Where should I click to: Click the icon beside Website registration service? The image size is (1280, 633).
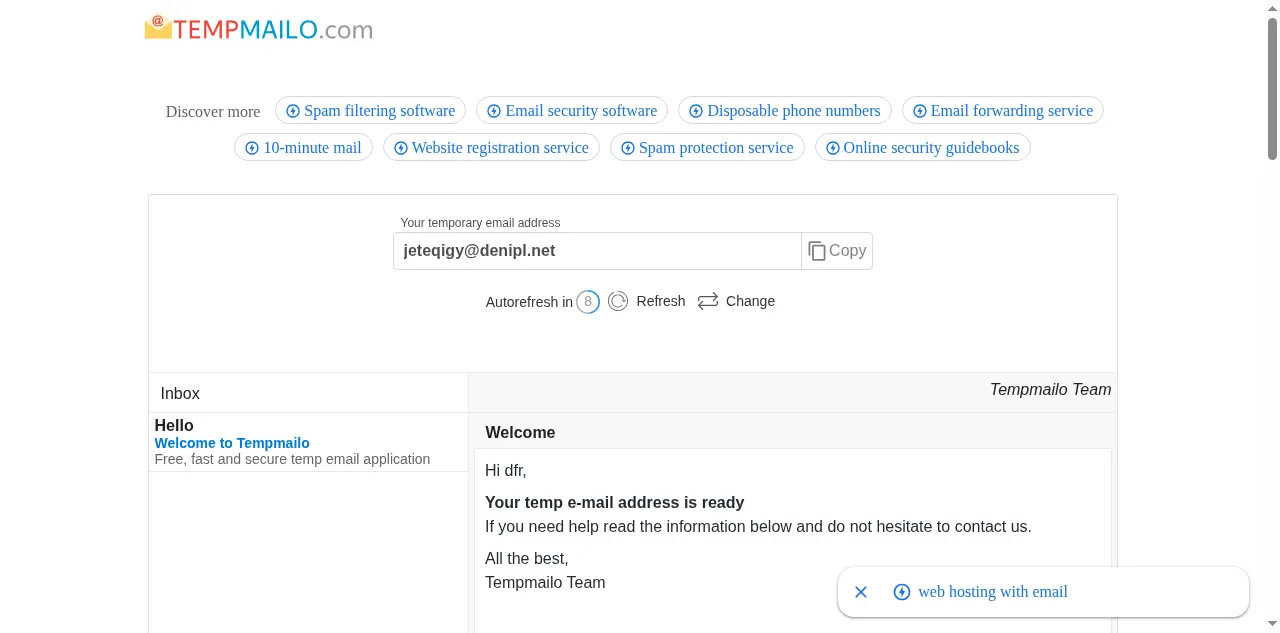tap(401, 148)
